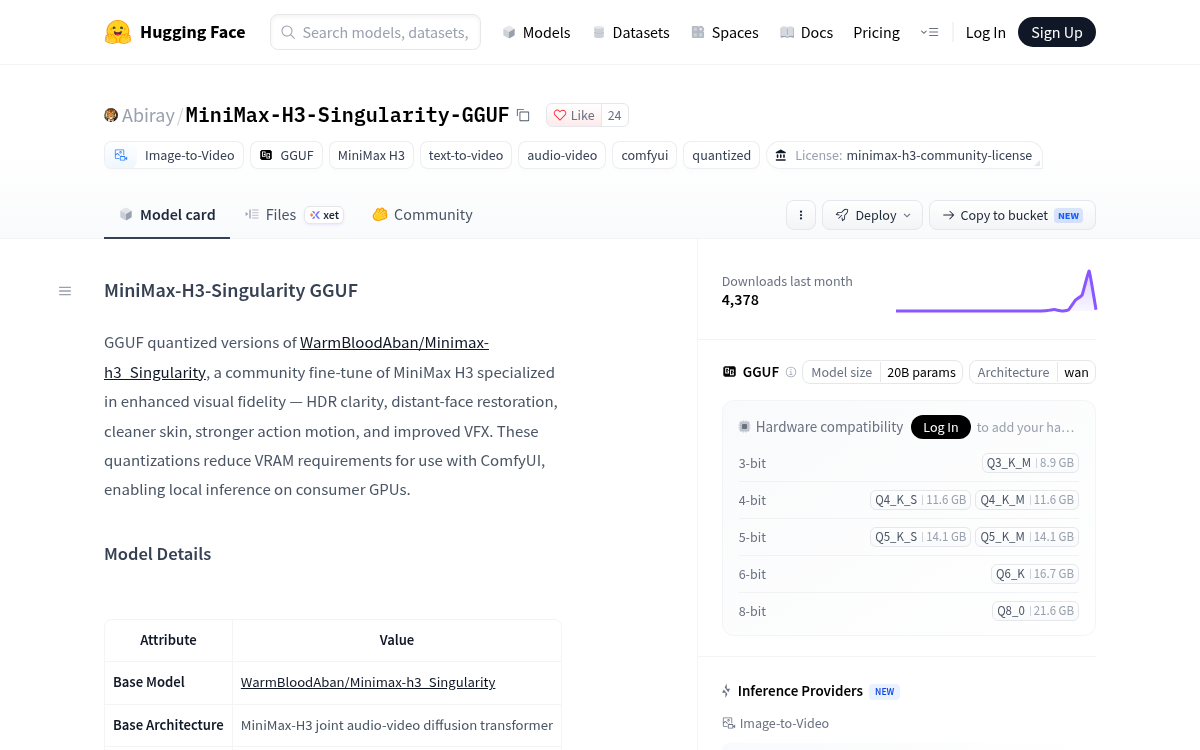
Task: Focus the search models input field
Action: click(x=375, y=32)
